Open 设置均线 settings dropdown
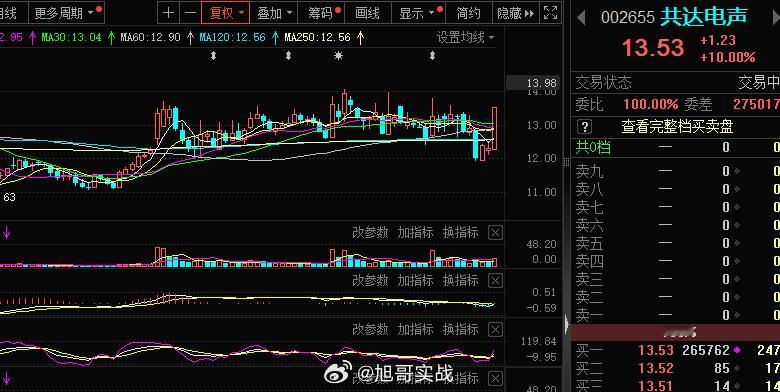Screen dimensions: 780x392 click(x=466, y=38)
